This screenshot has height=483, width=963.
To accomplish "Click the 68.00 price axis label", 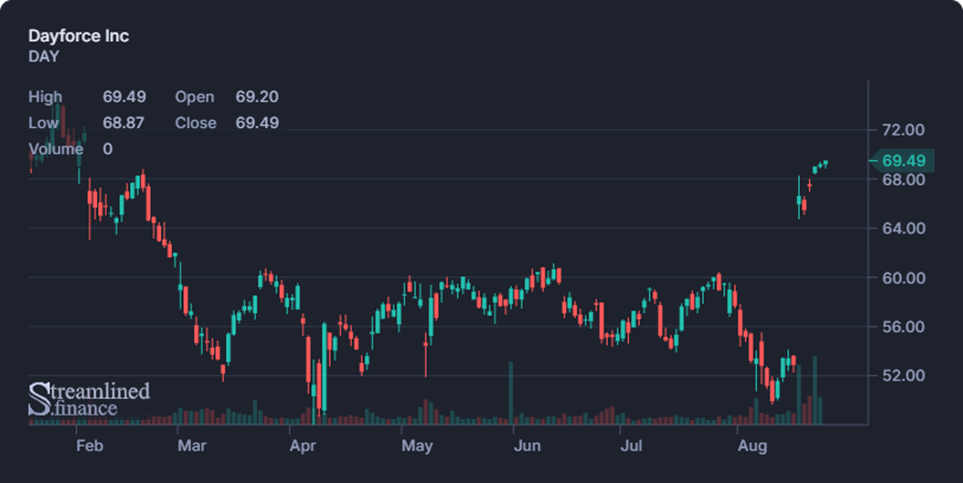I will (903, 179).
